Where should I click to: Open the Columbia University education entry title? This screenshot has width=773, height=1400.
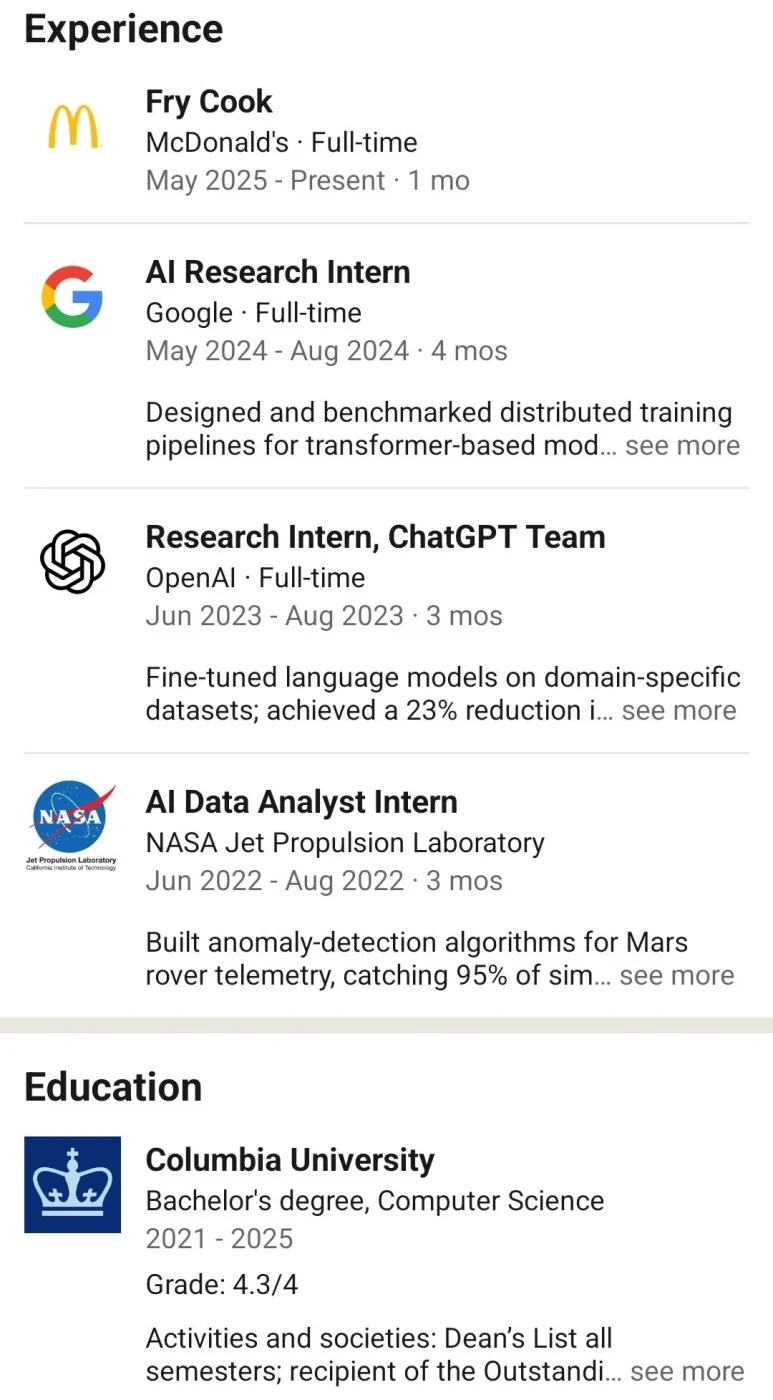(x=290, y=1160)
